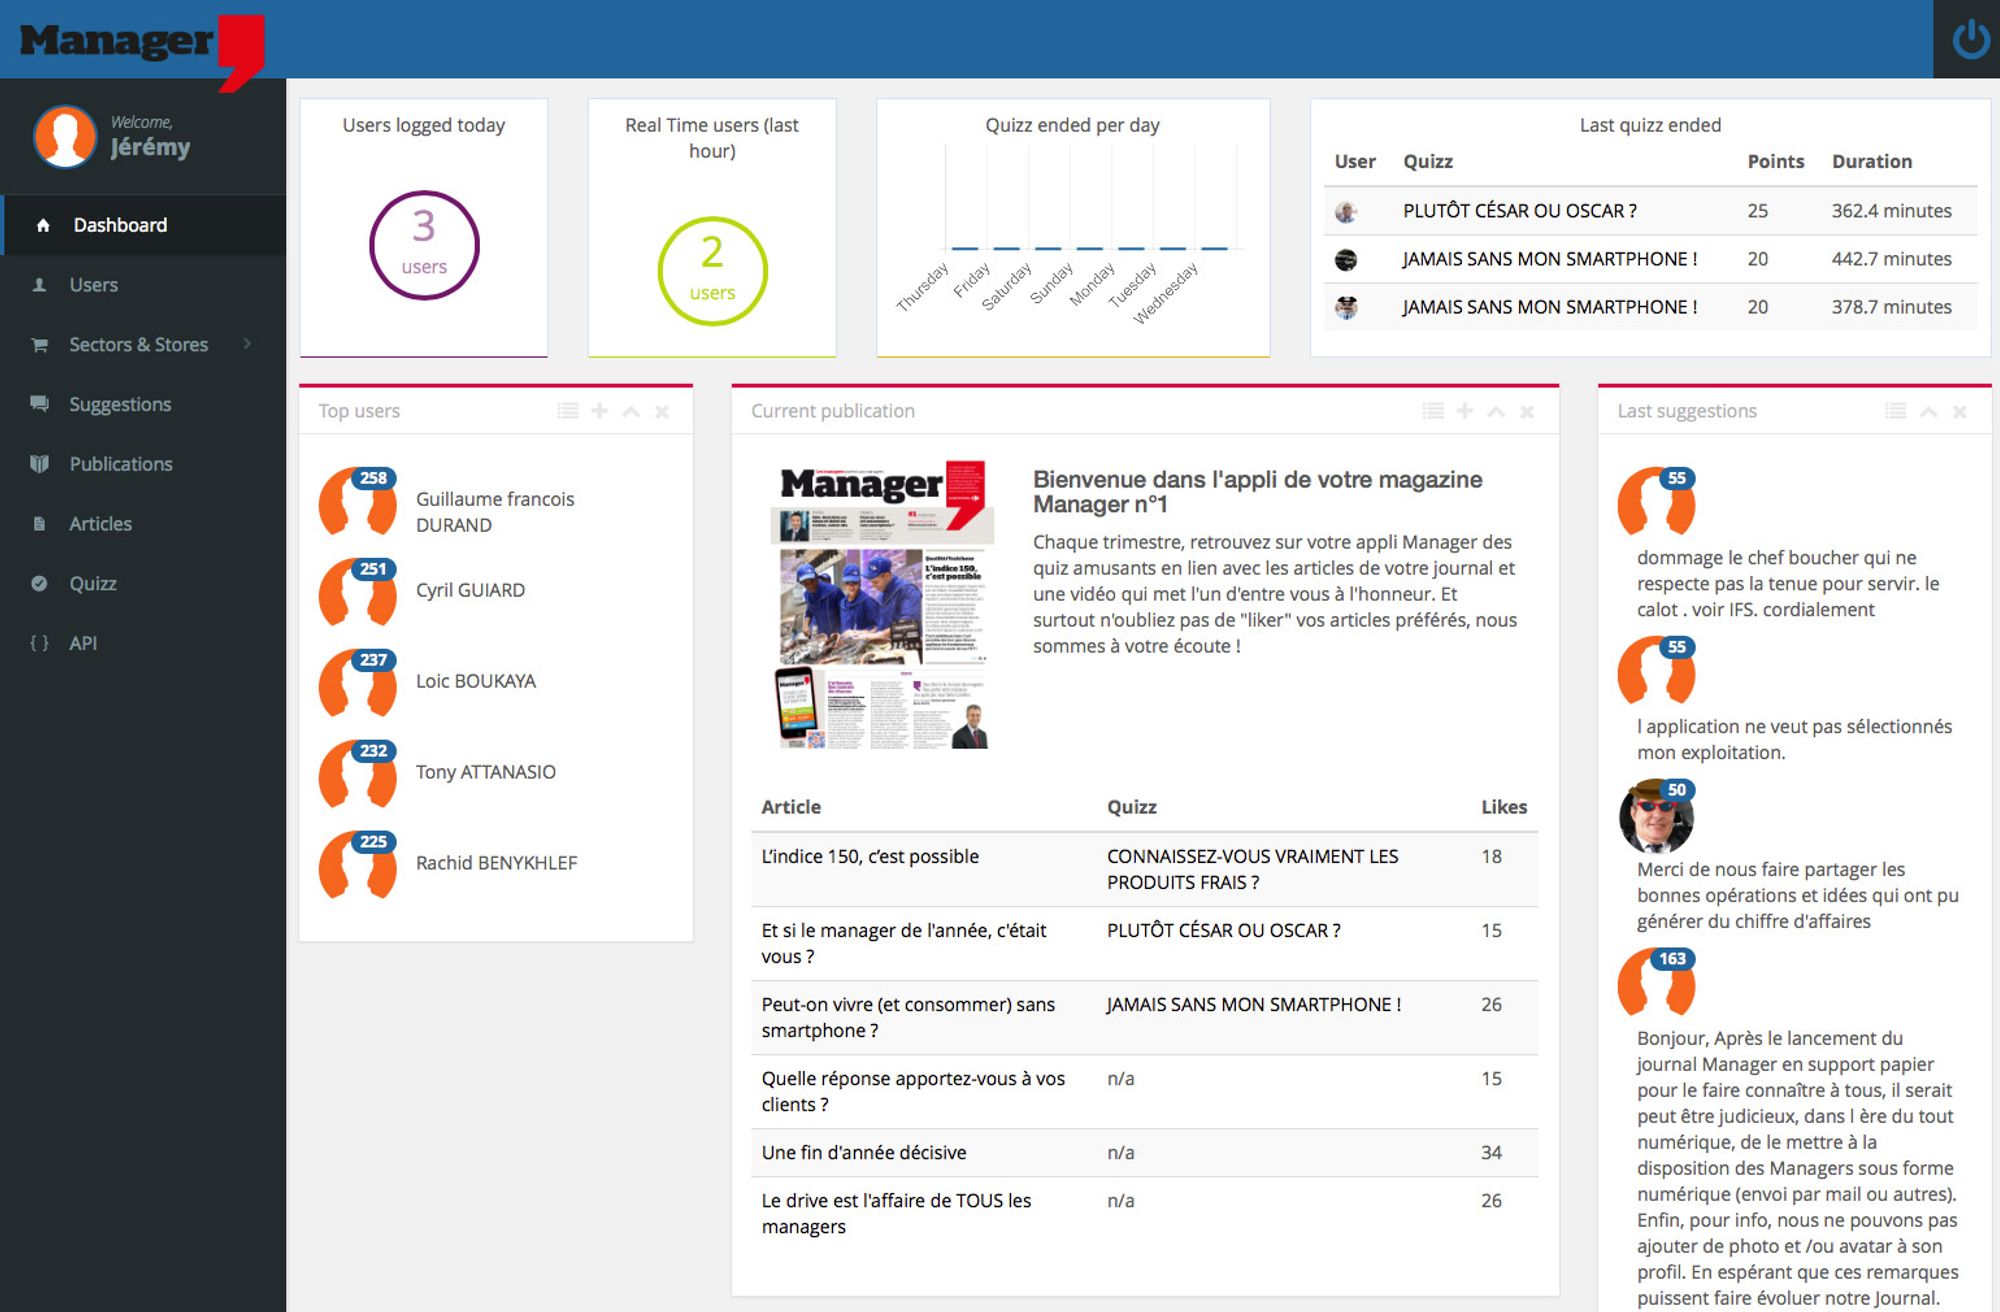Select article 'Quelle réponse apportez-vous à vos clients ?'
Image resolution: width=2000 pixels, height=1312 pixels.
(x=913, y=1092)
